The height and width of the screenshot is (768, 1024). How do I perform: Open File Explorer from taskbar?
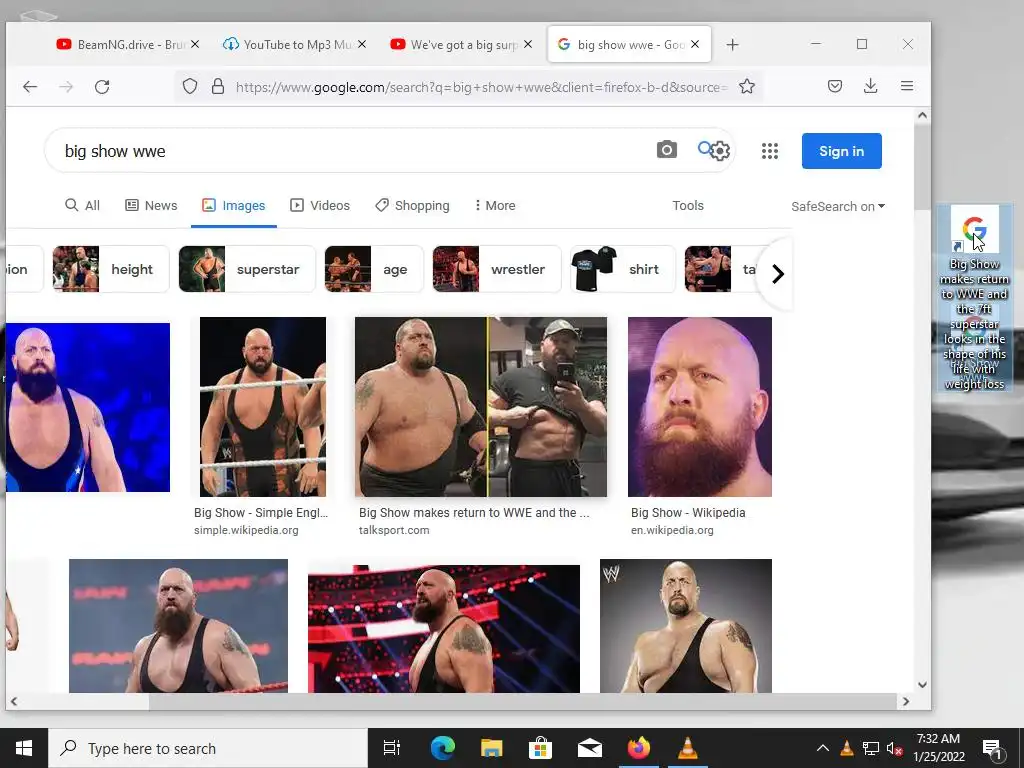492,748
